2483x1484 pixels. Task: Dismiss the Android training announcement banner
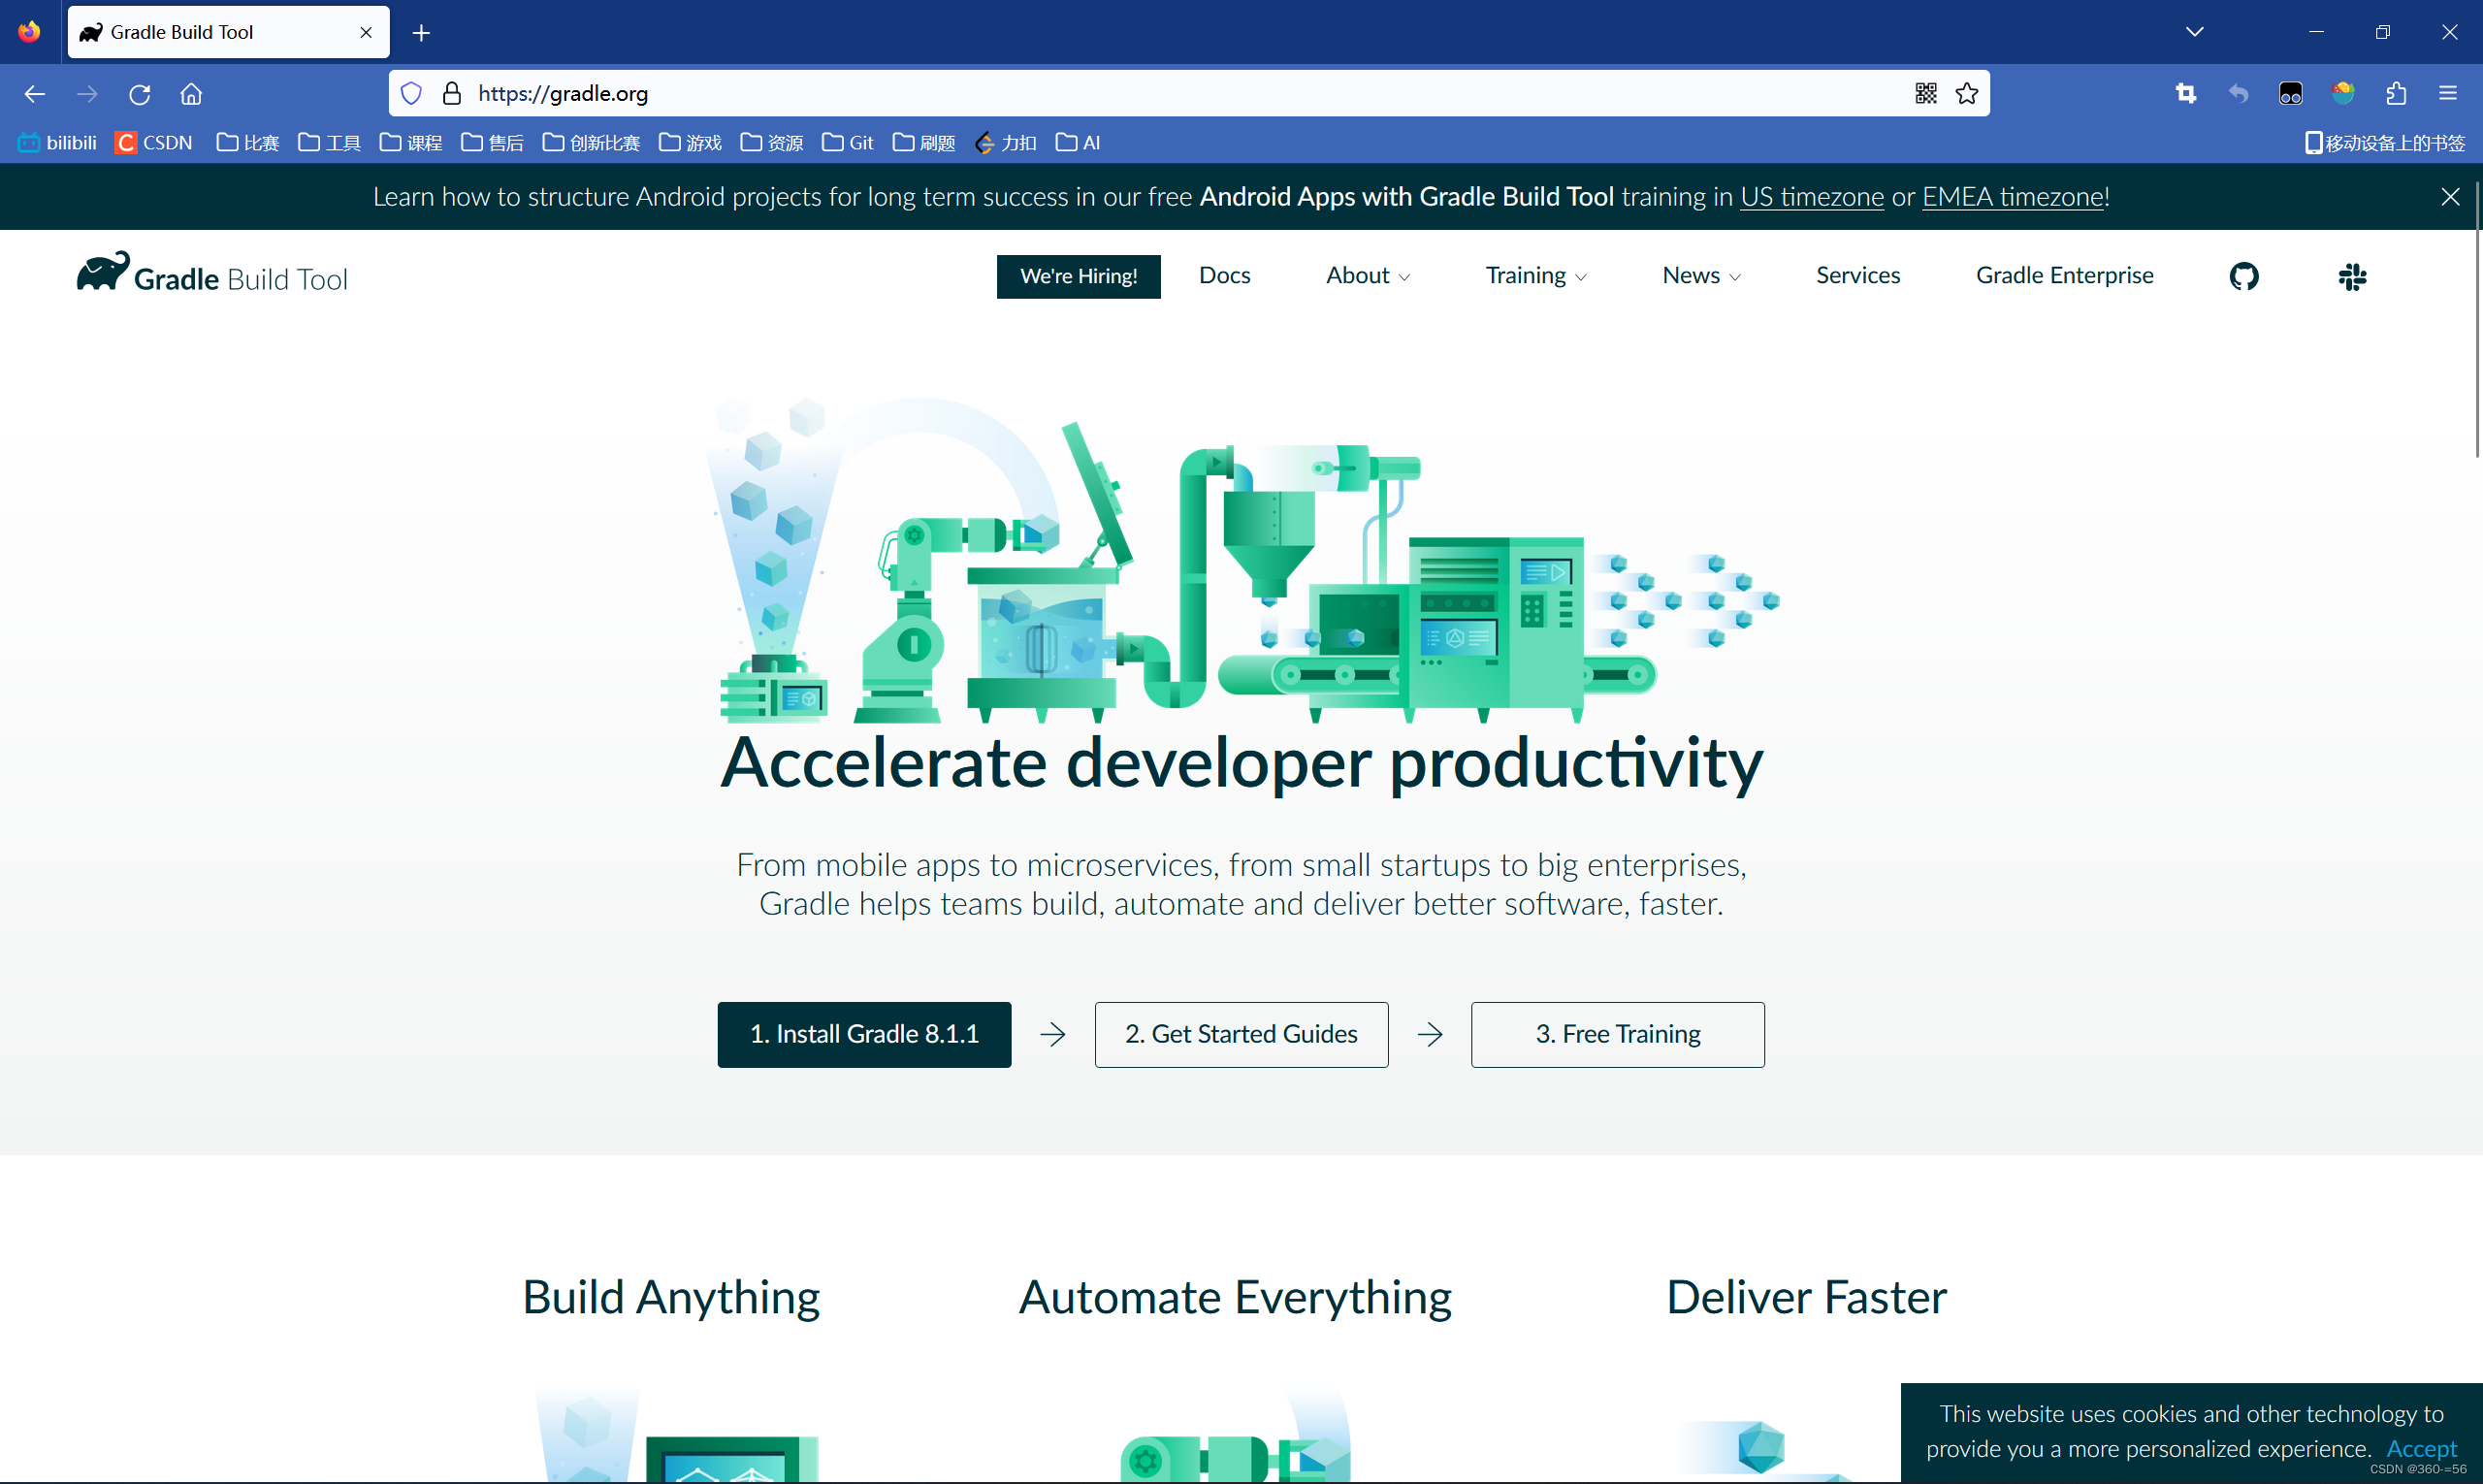click(2449, 196)
